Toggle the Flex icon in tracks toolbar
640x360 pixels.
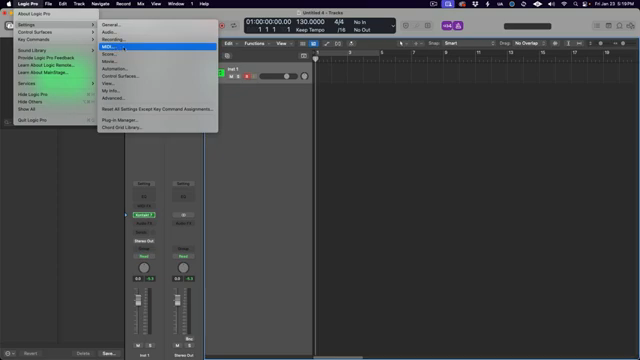338,43
